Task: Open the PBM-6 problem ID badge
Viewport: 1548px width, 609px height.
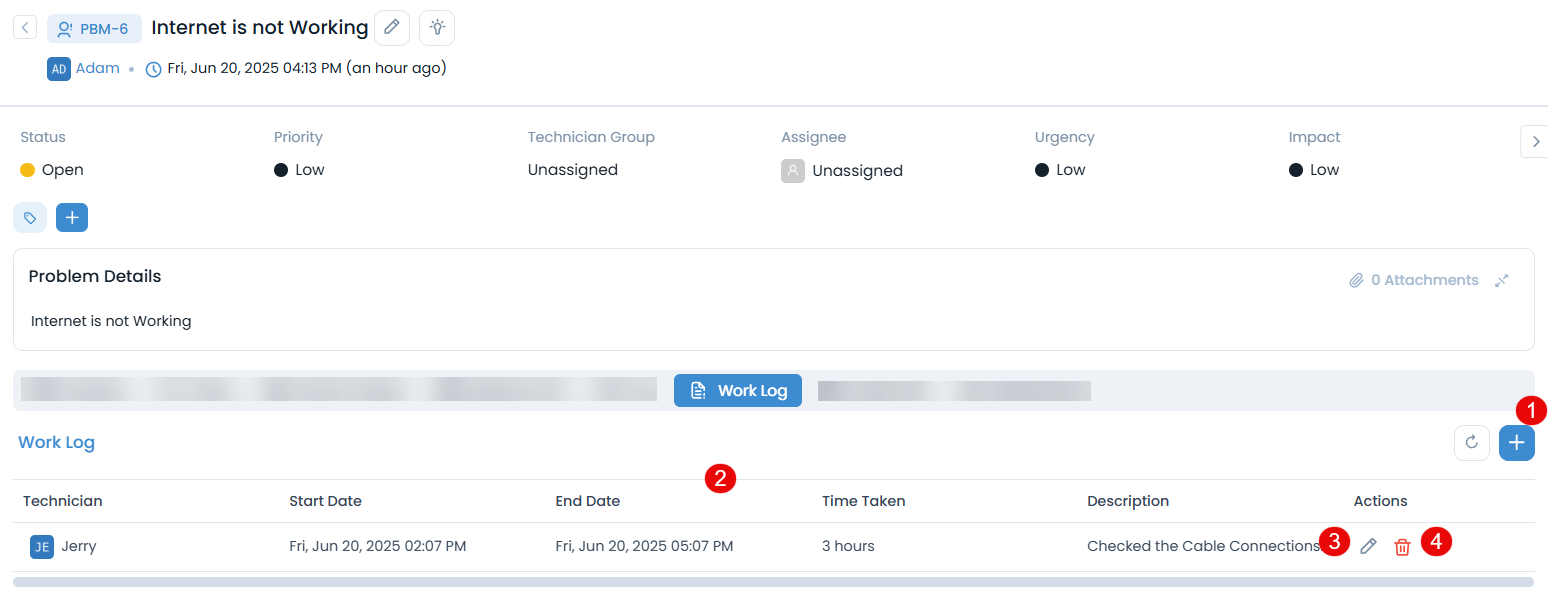Action: (94, 29)
